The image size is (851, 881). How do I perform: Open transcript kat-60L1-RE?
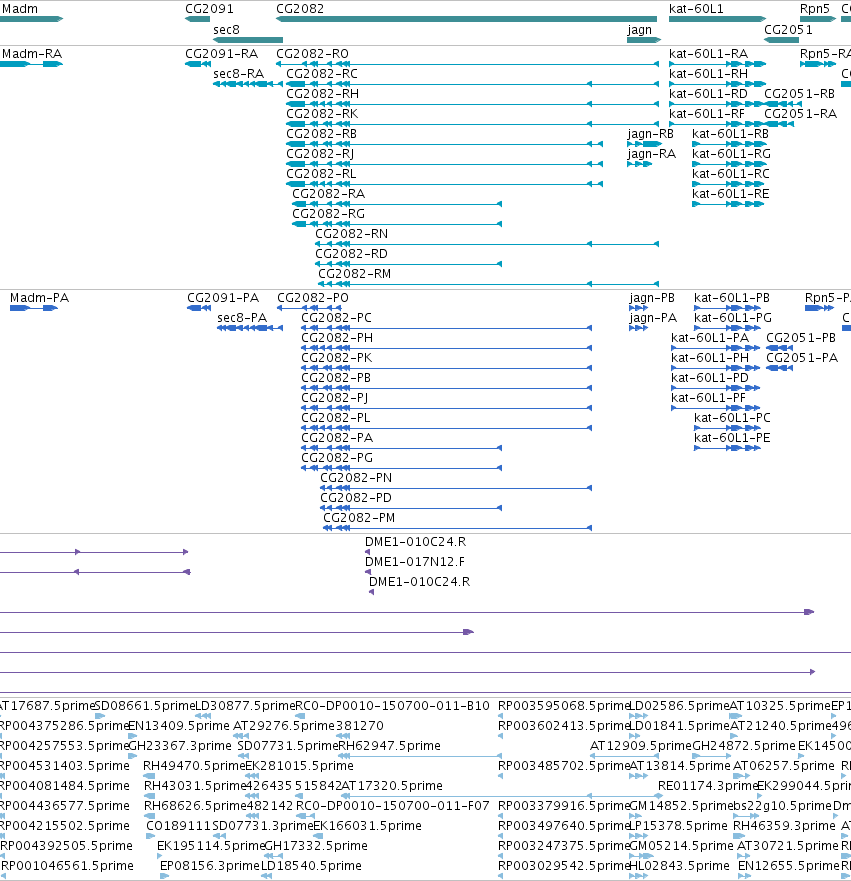point(731,194)
